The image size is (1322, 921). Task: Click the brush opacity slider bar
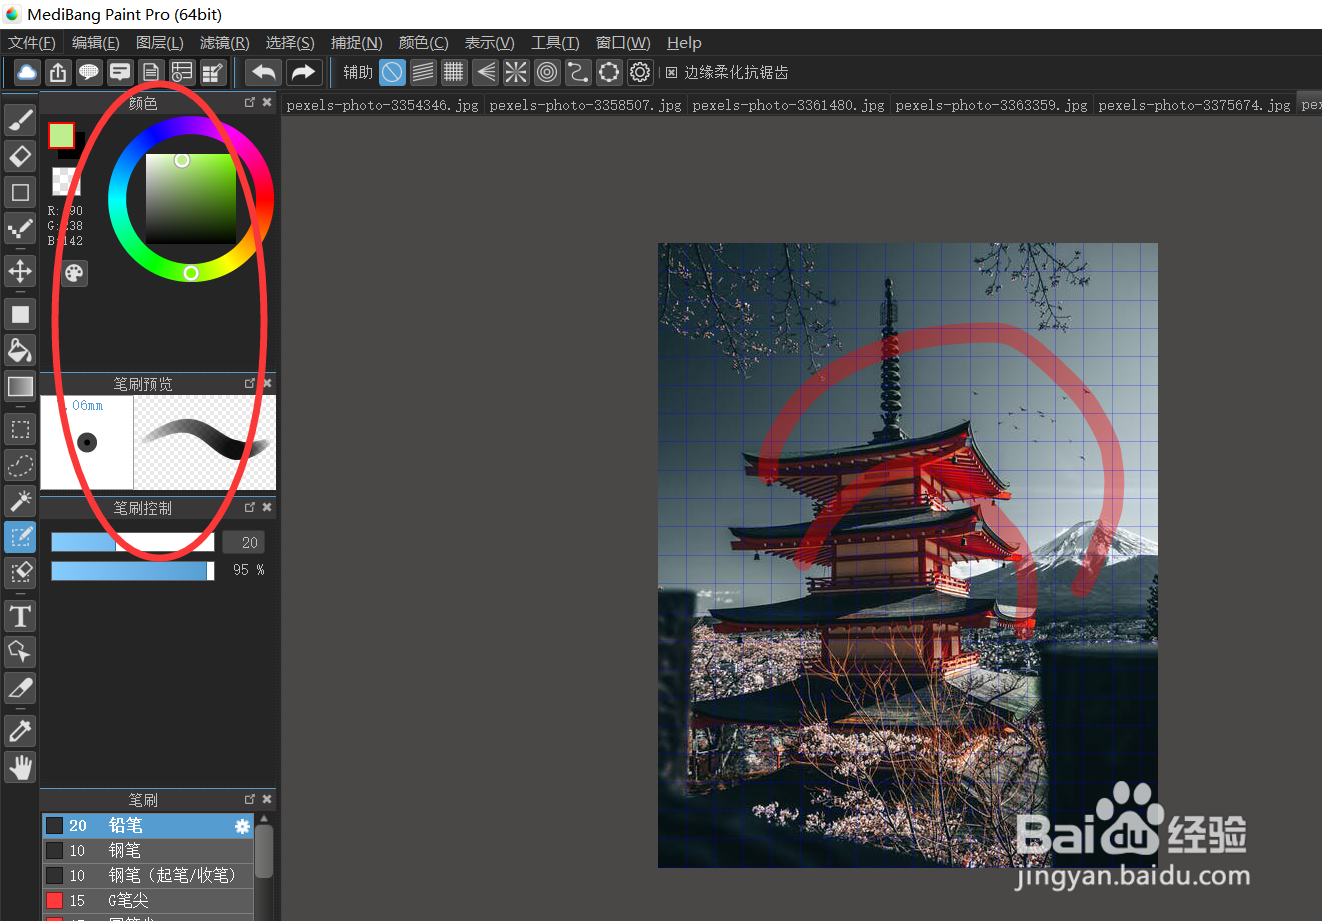tap(133, 570)
